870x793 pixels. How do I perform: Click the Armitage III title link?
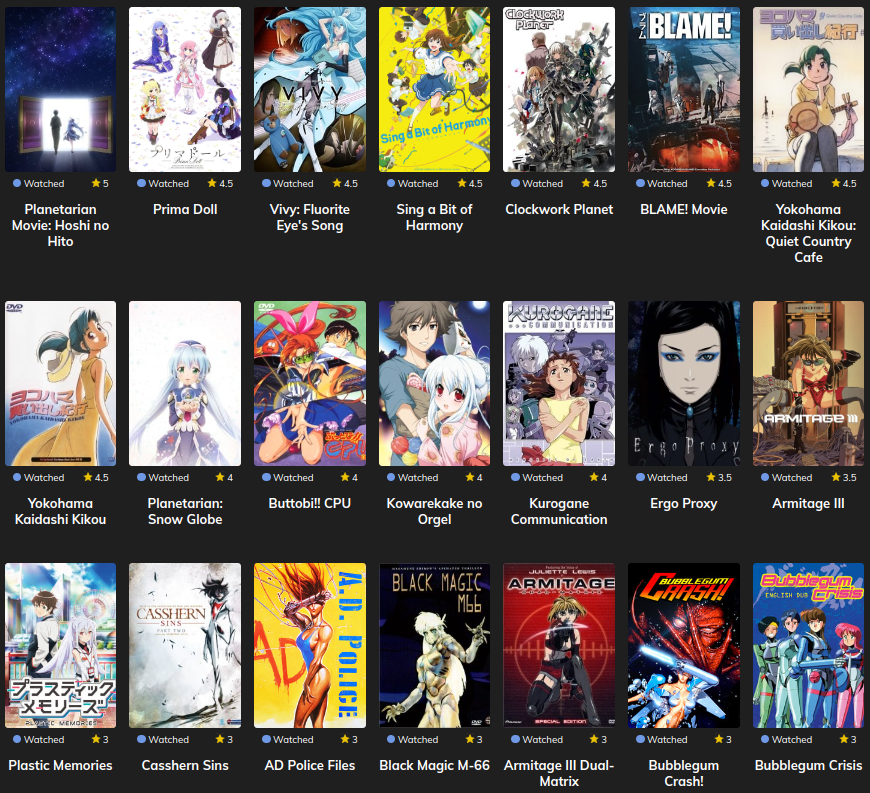808,503
